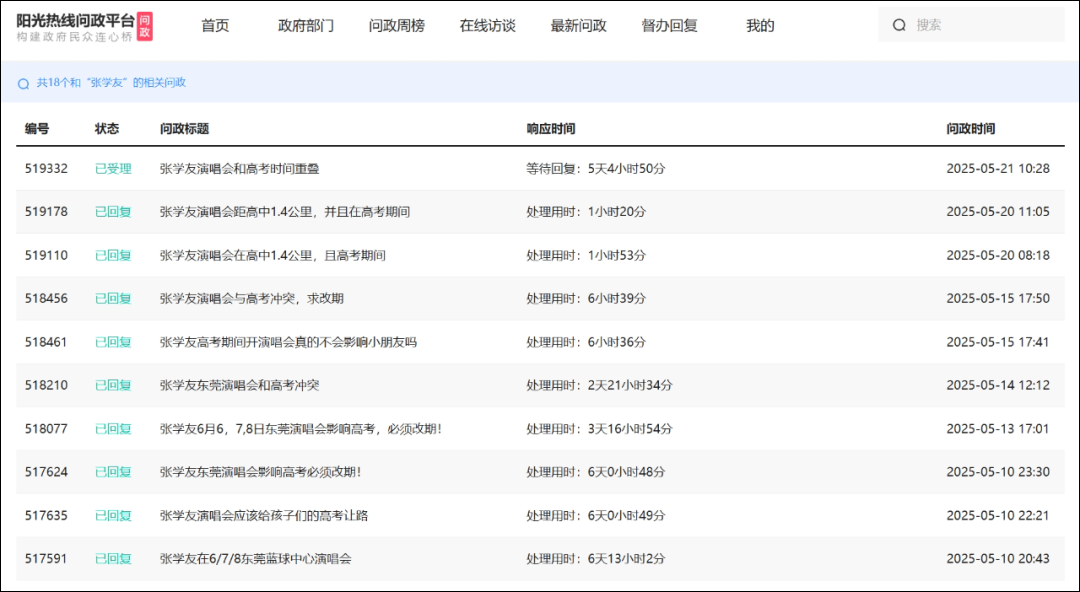Navigate to 最新问政 page
This screenshot has width=1080, height=592.
click(578, 26)
